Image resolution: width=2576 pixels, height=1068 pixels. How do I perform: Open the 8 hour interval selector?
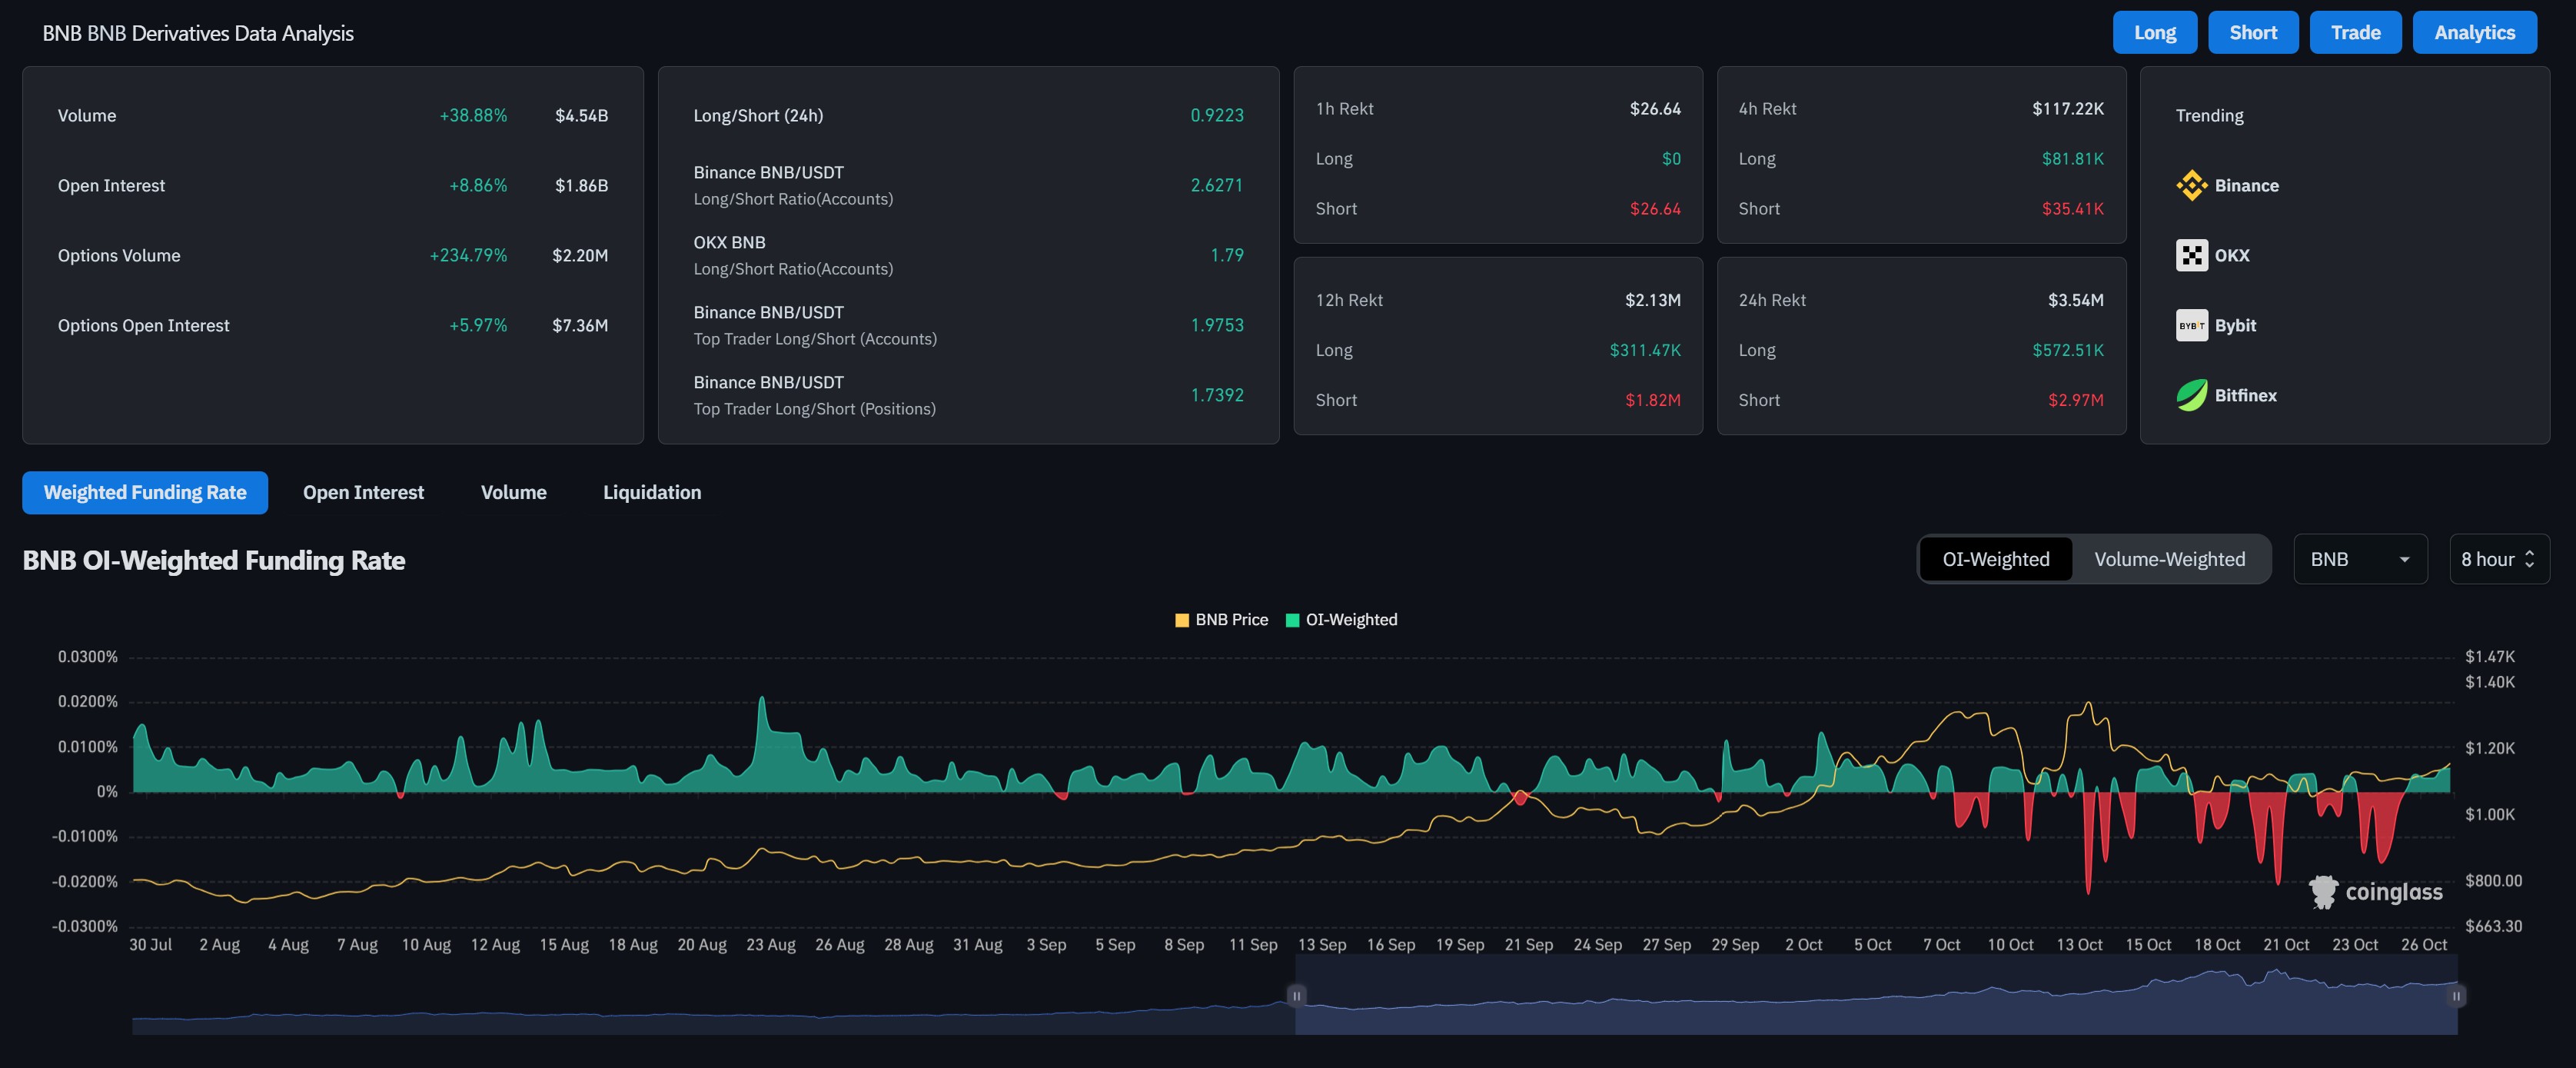coord(2498,559)
